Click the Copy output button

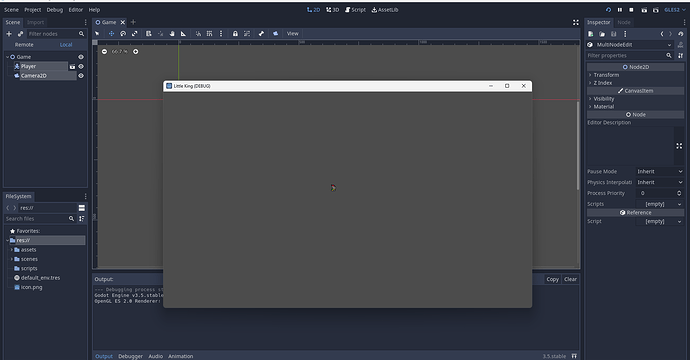[552, 279]
